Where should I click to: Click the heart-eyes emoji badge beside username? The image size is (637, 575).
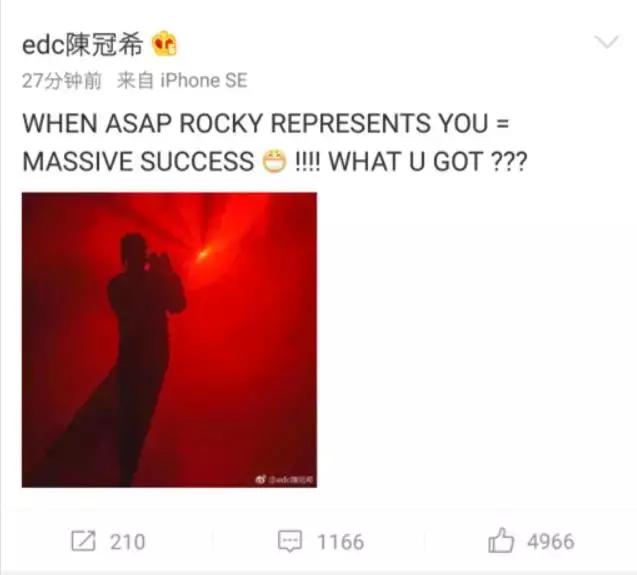pos(165,43)
